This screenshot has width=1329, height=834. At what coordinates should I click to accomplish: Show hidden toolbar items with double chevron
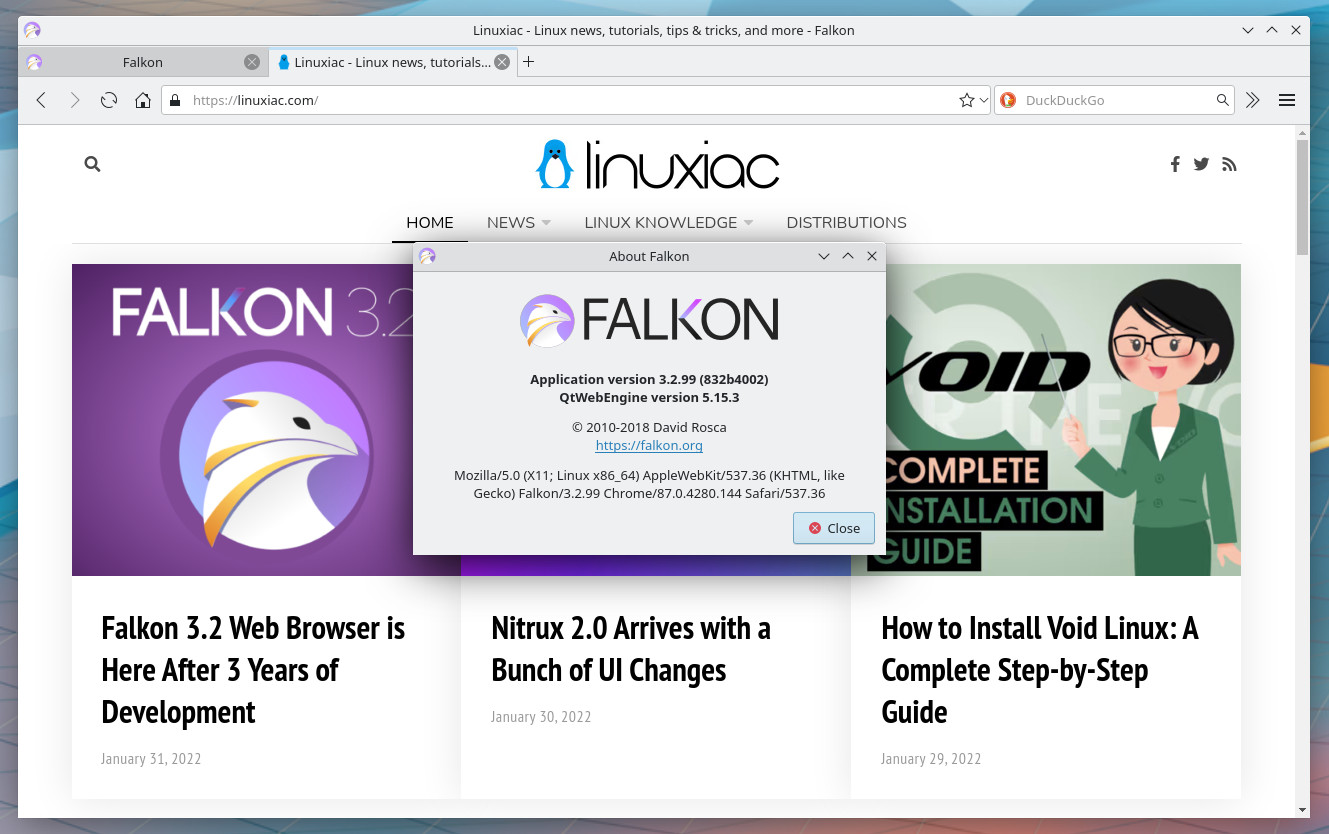click(1252, 100)
